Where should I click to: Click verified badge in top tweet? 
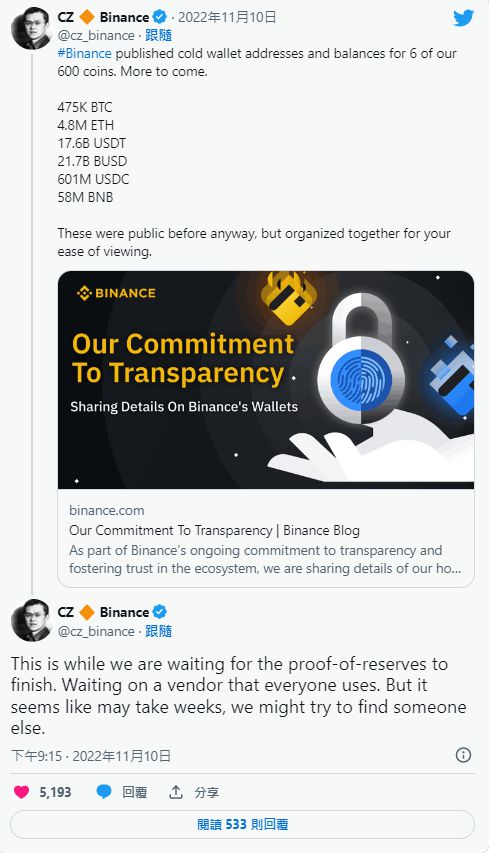[x=159, y=17]
